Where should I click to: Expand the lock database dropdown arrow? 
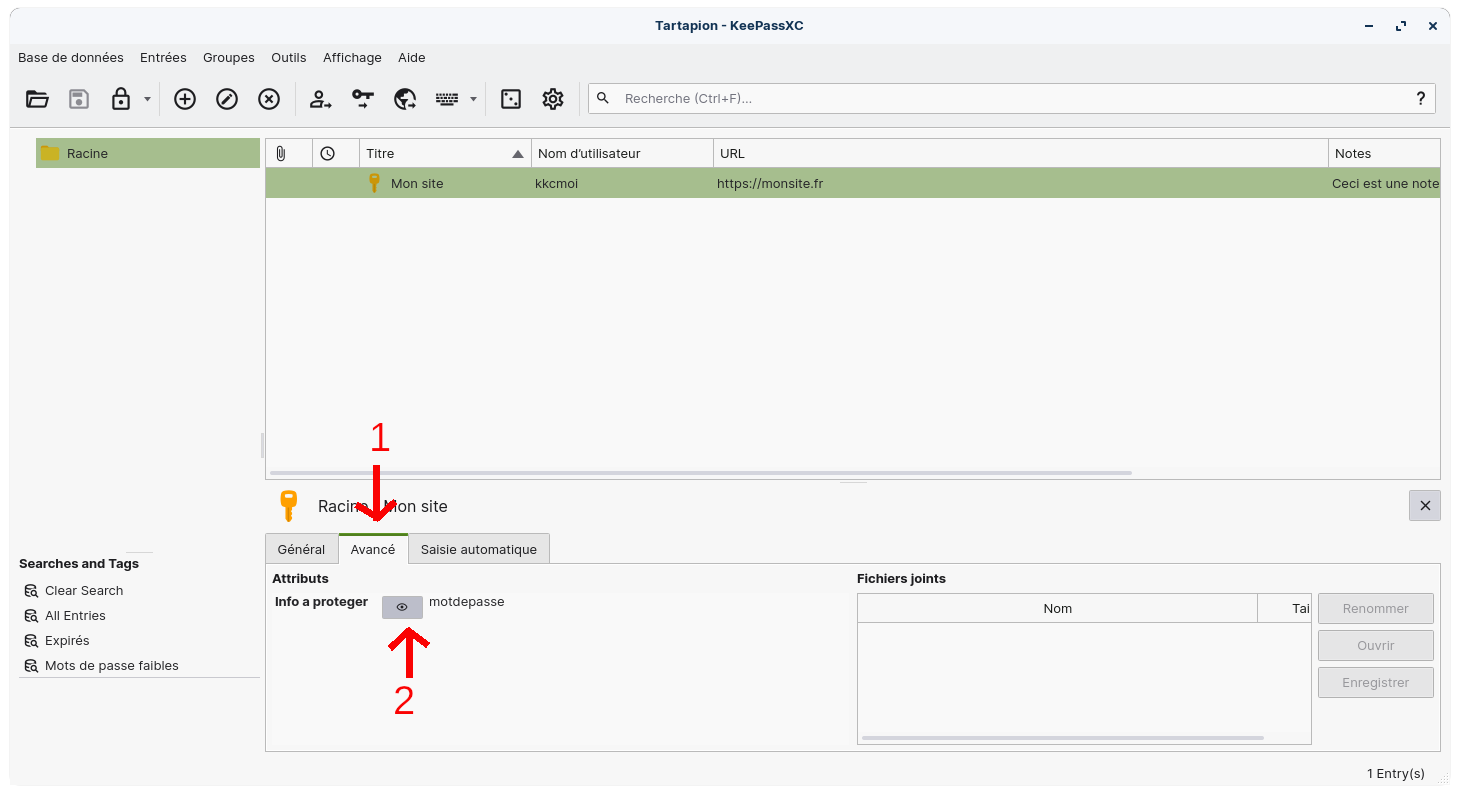coord(147,99)
